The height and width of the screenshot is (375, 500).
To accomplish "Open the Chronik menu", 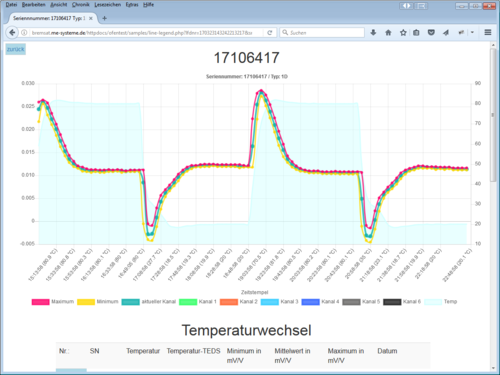I will pos(81,5).
